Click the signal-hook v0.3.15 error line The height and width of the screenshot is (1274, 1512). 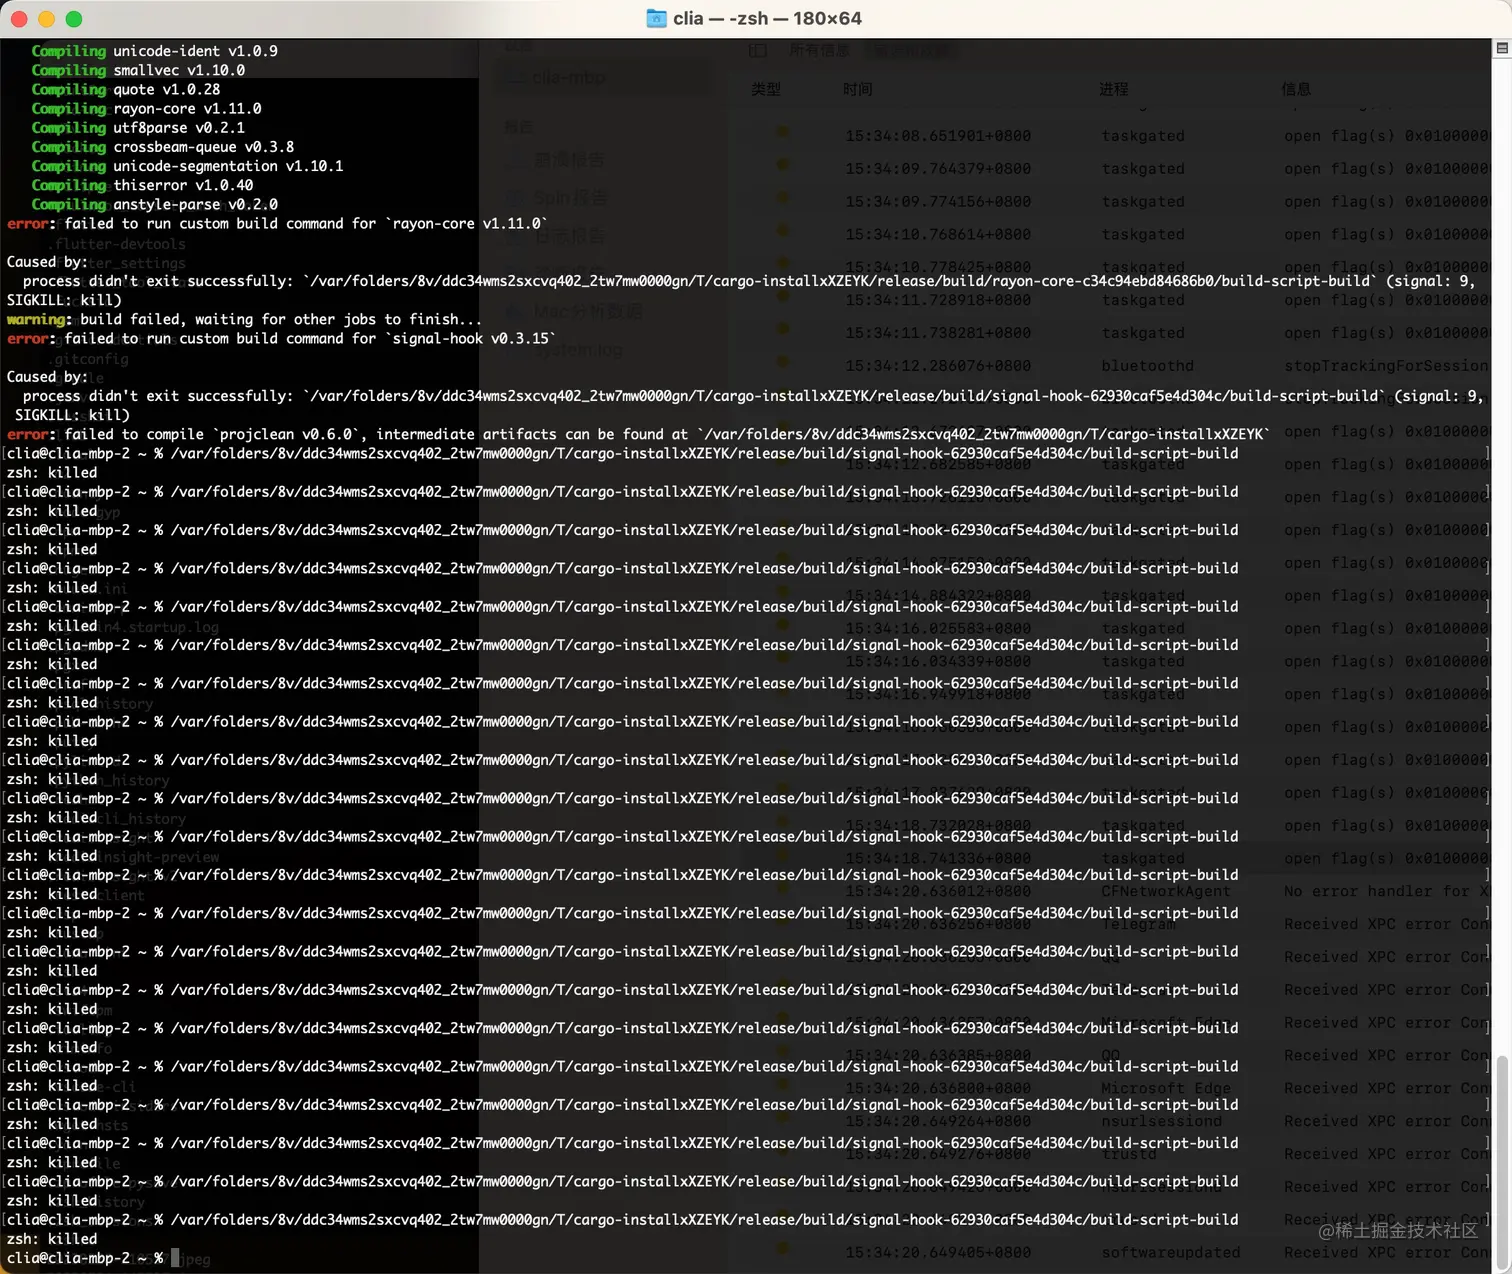click(281, 338)
